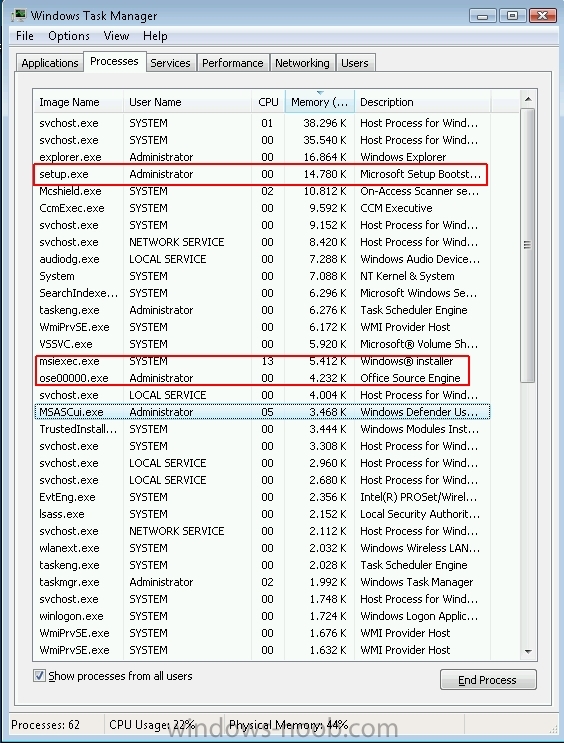Click the scrollbar down arrow
The width and height of the screenshot is (564, 743).
point(528,652)
